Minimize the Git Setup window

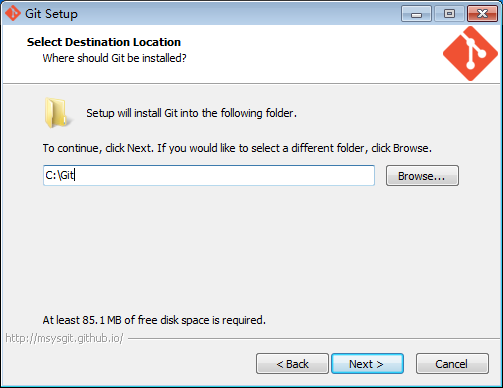point(416,14)
